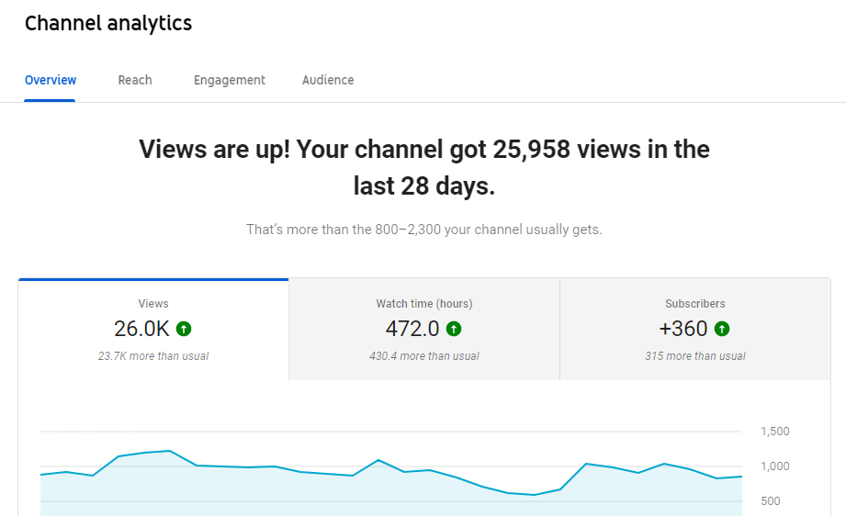Switch to the Overview tab
This screenshot has height=516, width=846.
pos(50,80)
